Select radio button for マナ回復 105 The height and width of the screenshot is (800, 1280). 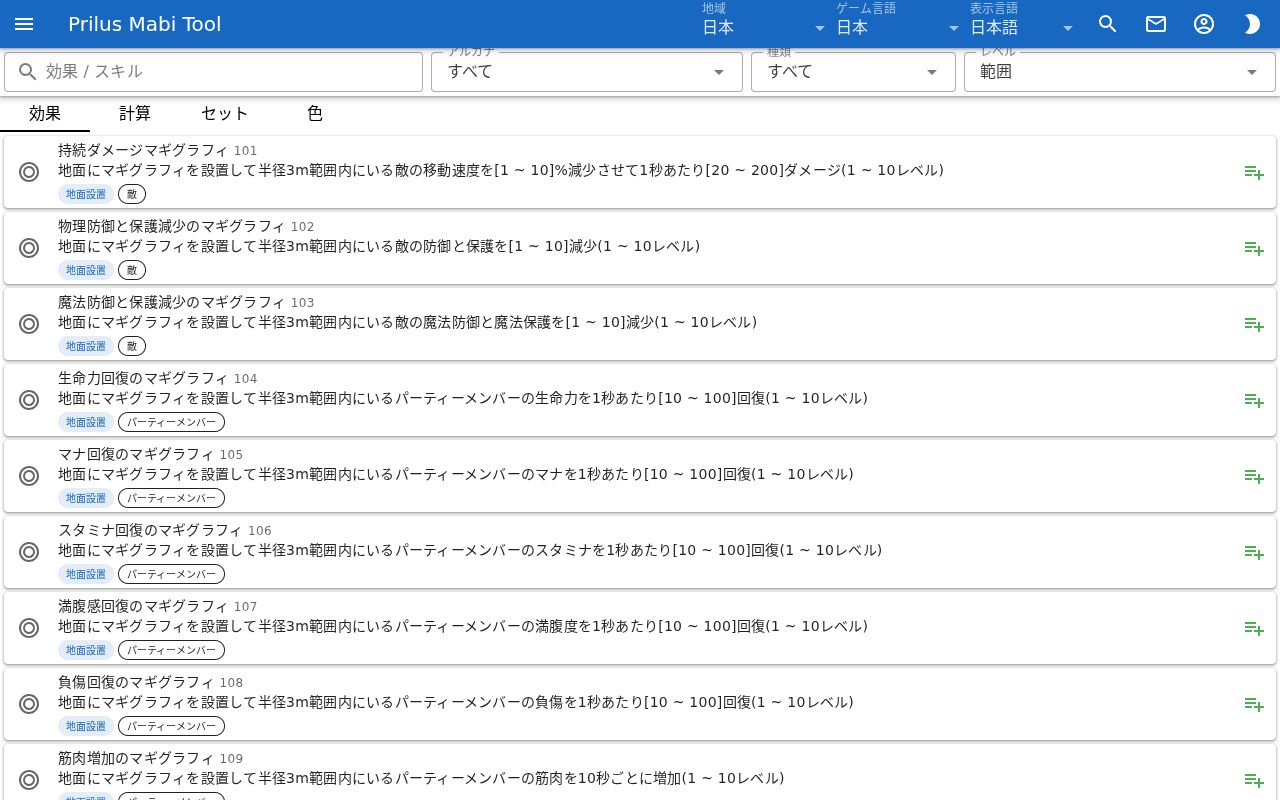pos(29,476)
